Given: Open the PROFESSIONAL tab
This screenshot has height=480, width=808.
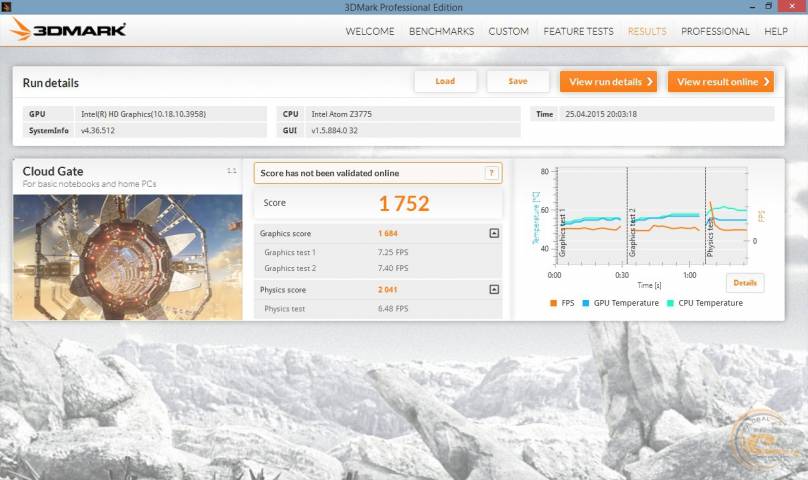Looking at the screenshot, I should pyautogui.click(x=715, y=31).
